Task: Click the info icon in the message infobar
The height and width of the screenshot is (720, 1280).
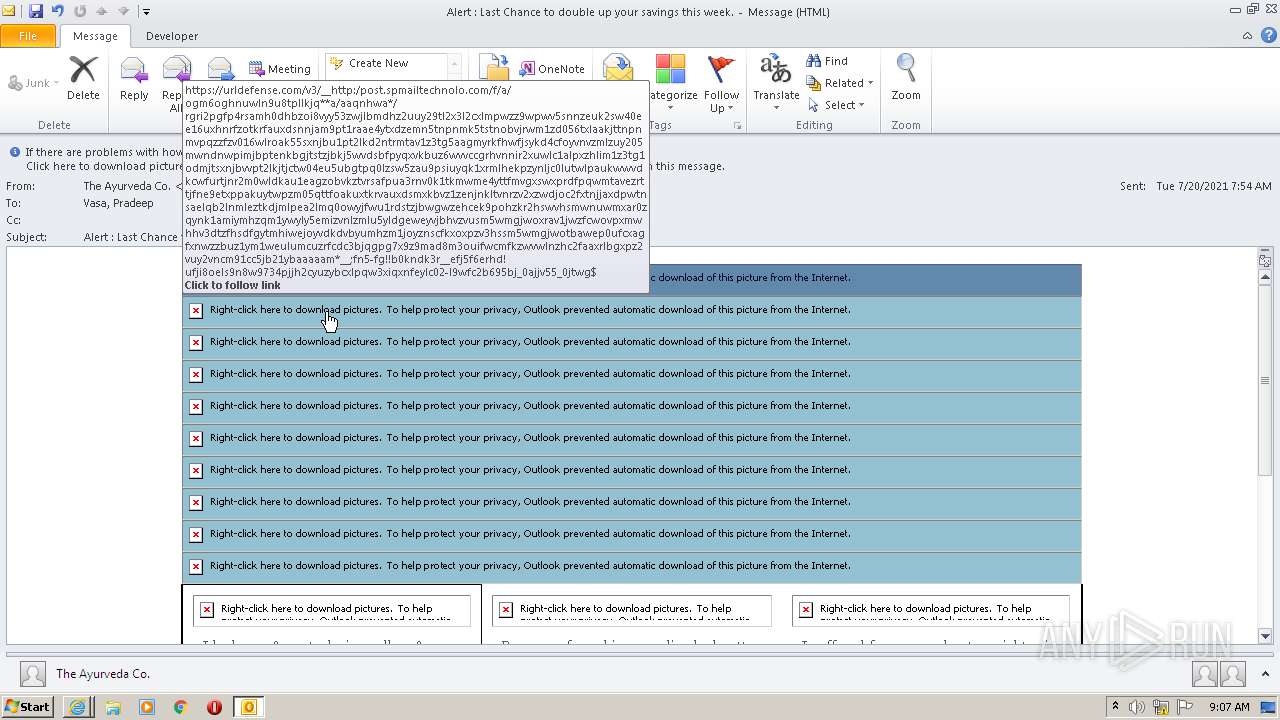Action: click(15, 153)
